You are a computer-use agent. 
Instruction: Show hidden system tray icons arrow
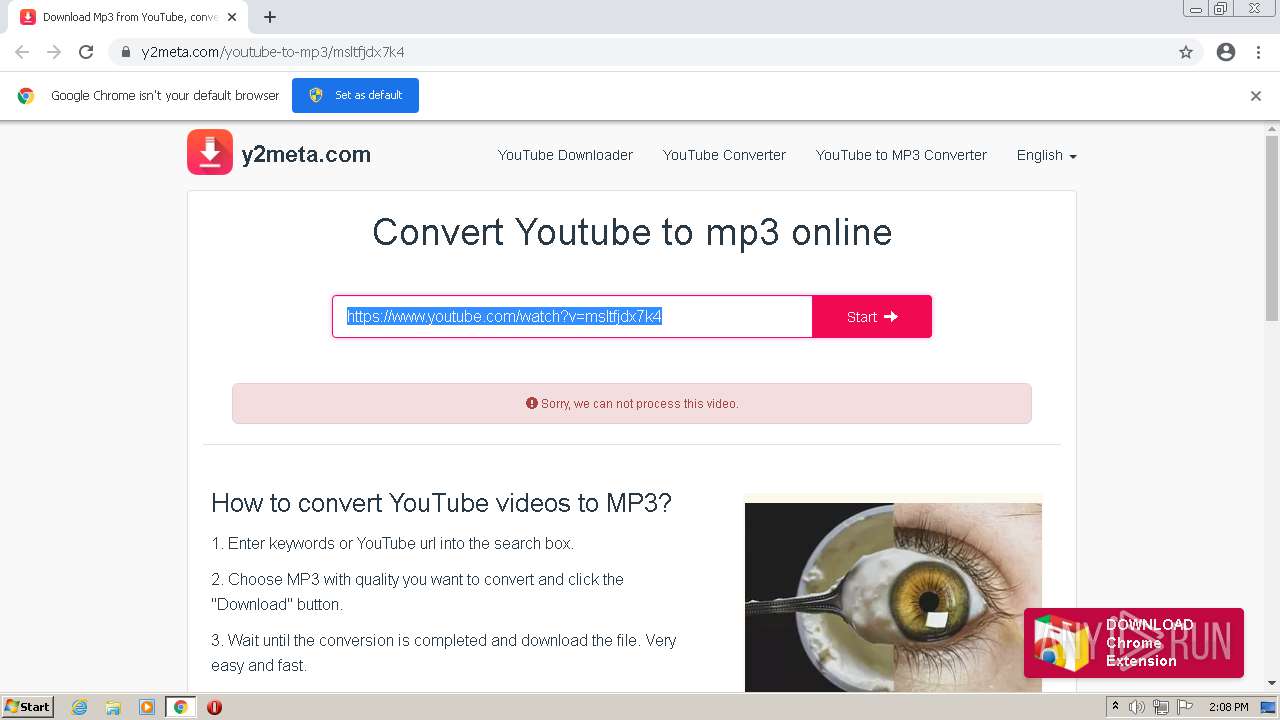pyautogui.click(x=1115, y=707)
